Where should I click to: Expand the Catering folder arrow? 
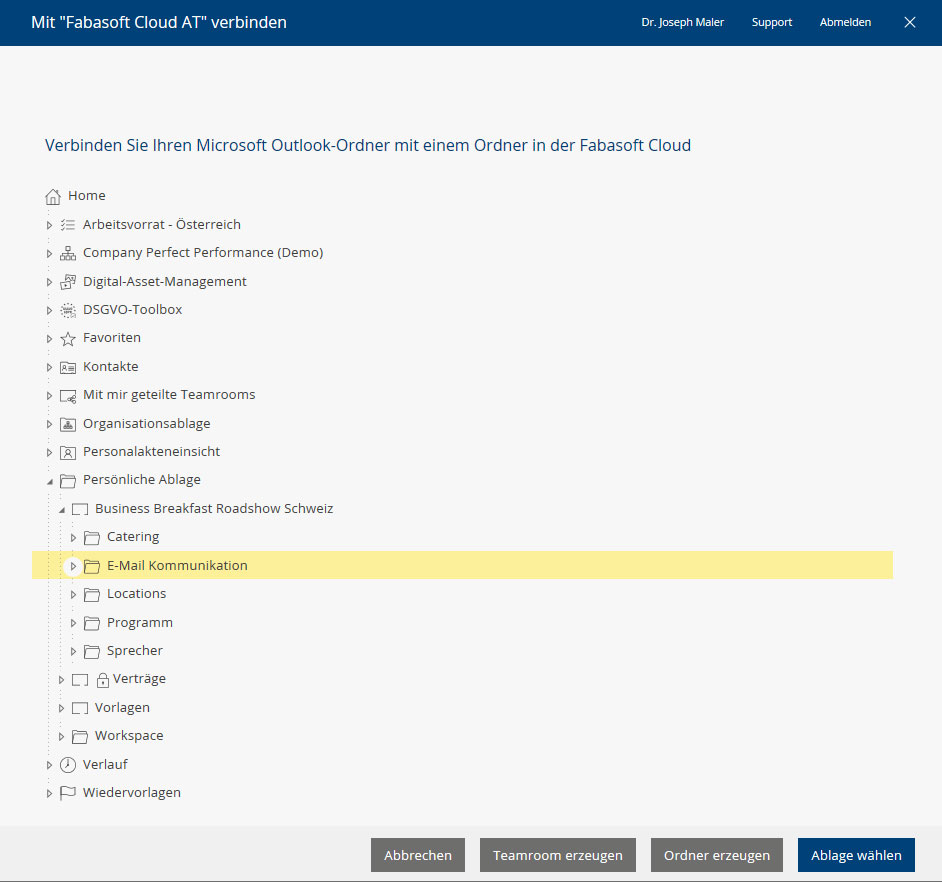(73, 538)
